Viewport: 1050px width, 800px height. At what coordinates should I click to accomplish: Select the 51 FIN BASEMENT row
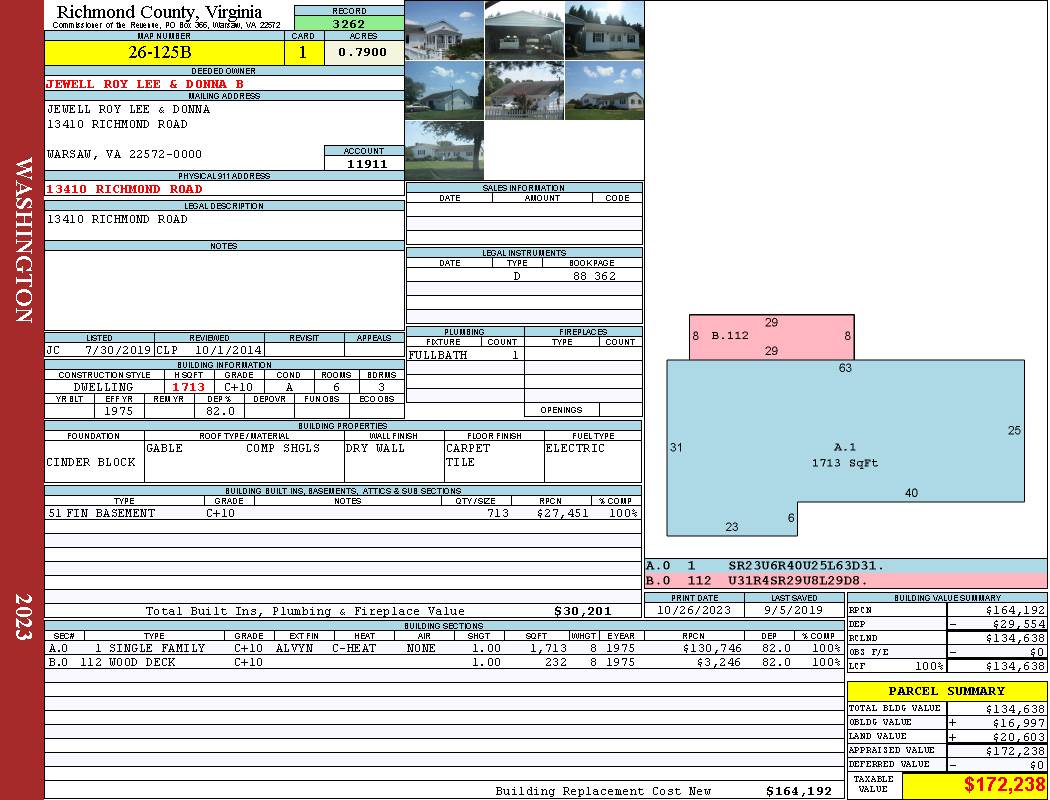click(343, 513)
